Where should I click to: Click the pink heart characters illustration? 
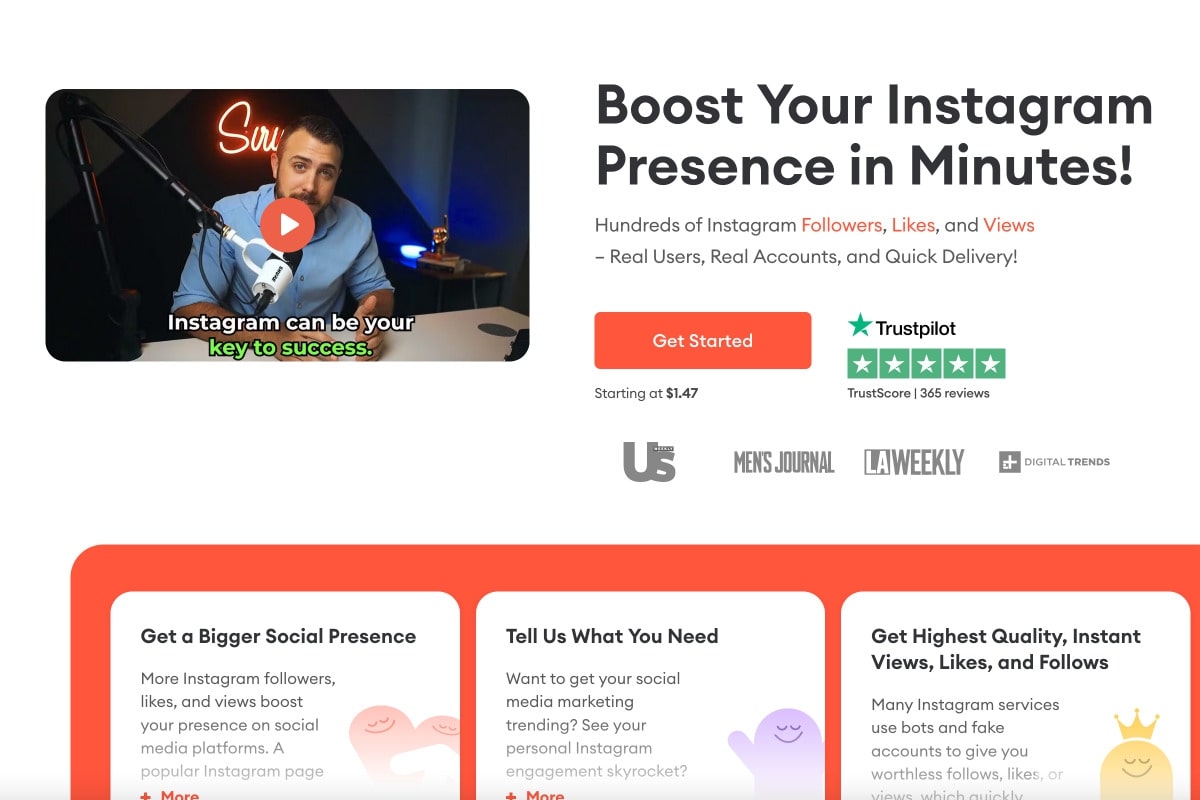click(x=403, y=752)
